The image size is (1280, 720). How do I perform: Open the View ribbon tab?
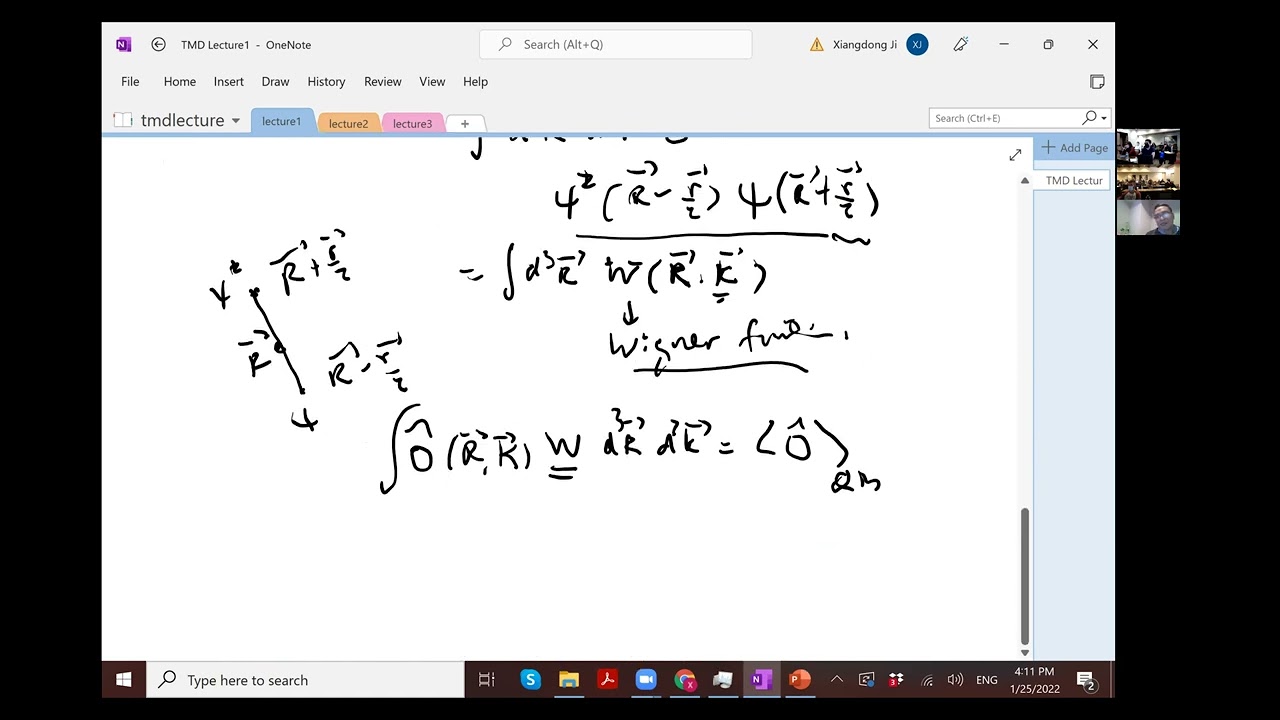coord(432,81)
